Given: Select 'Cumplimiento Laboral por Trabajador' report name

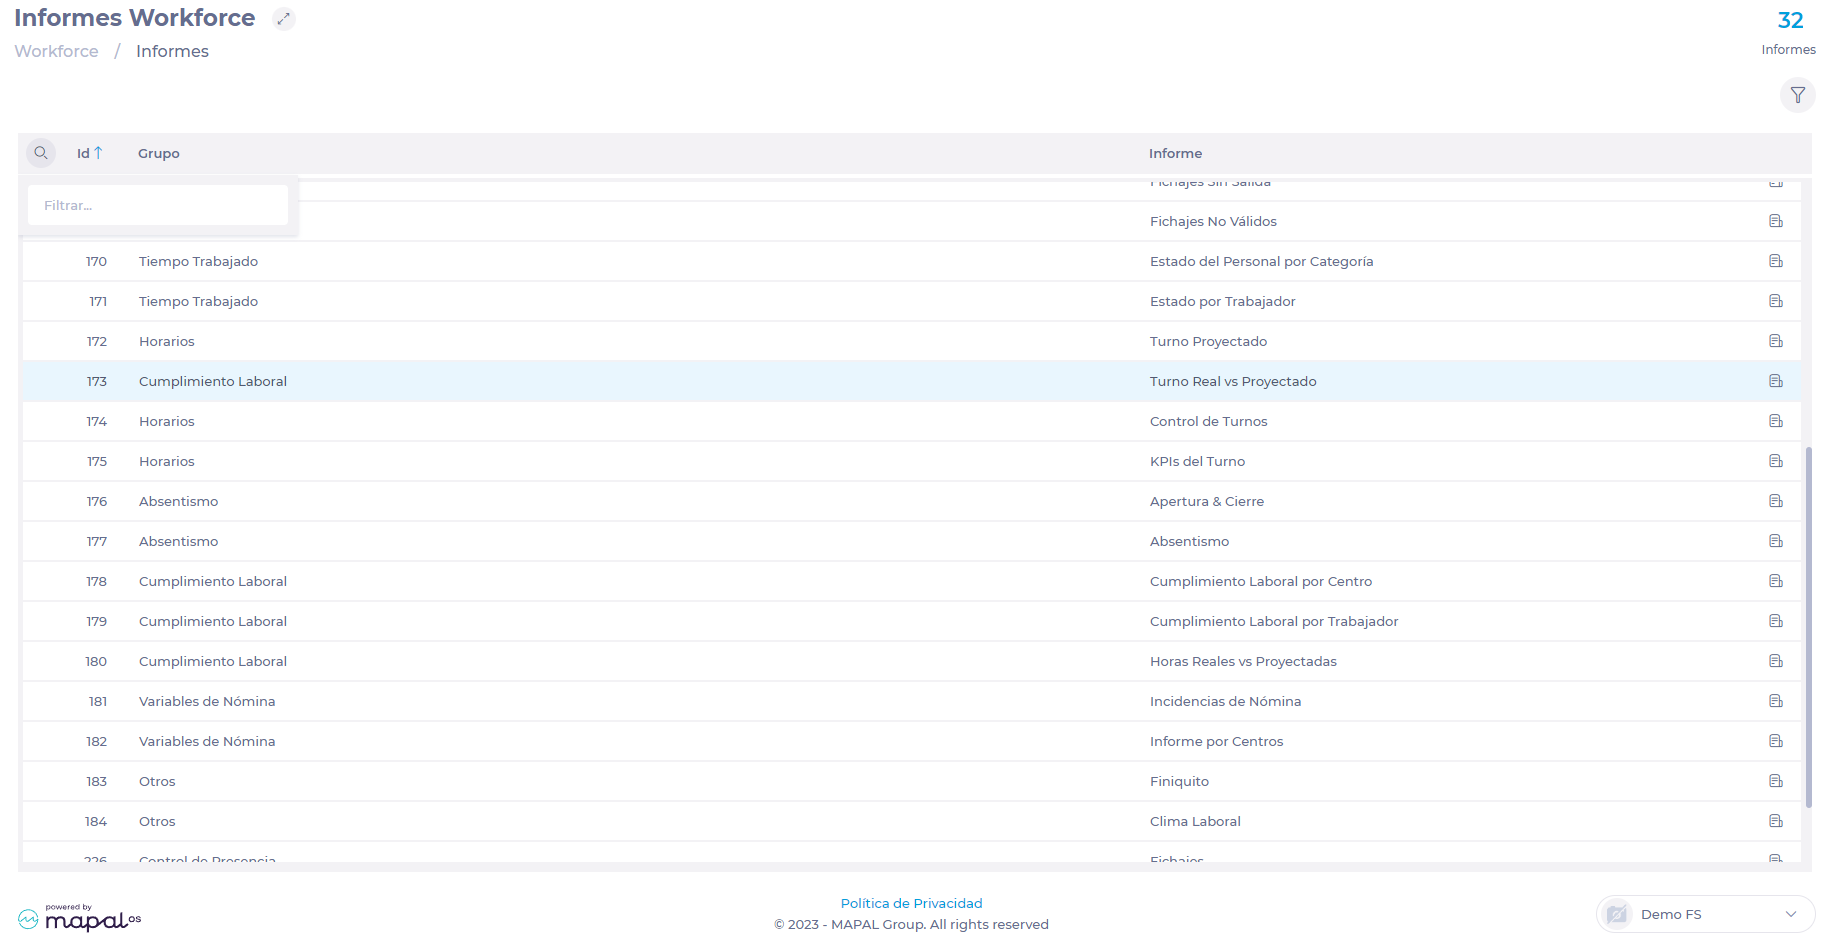Looking at the screenshot, I should pyautogui.click(x=1274, y=621).
